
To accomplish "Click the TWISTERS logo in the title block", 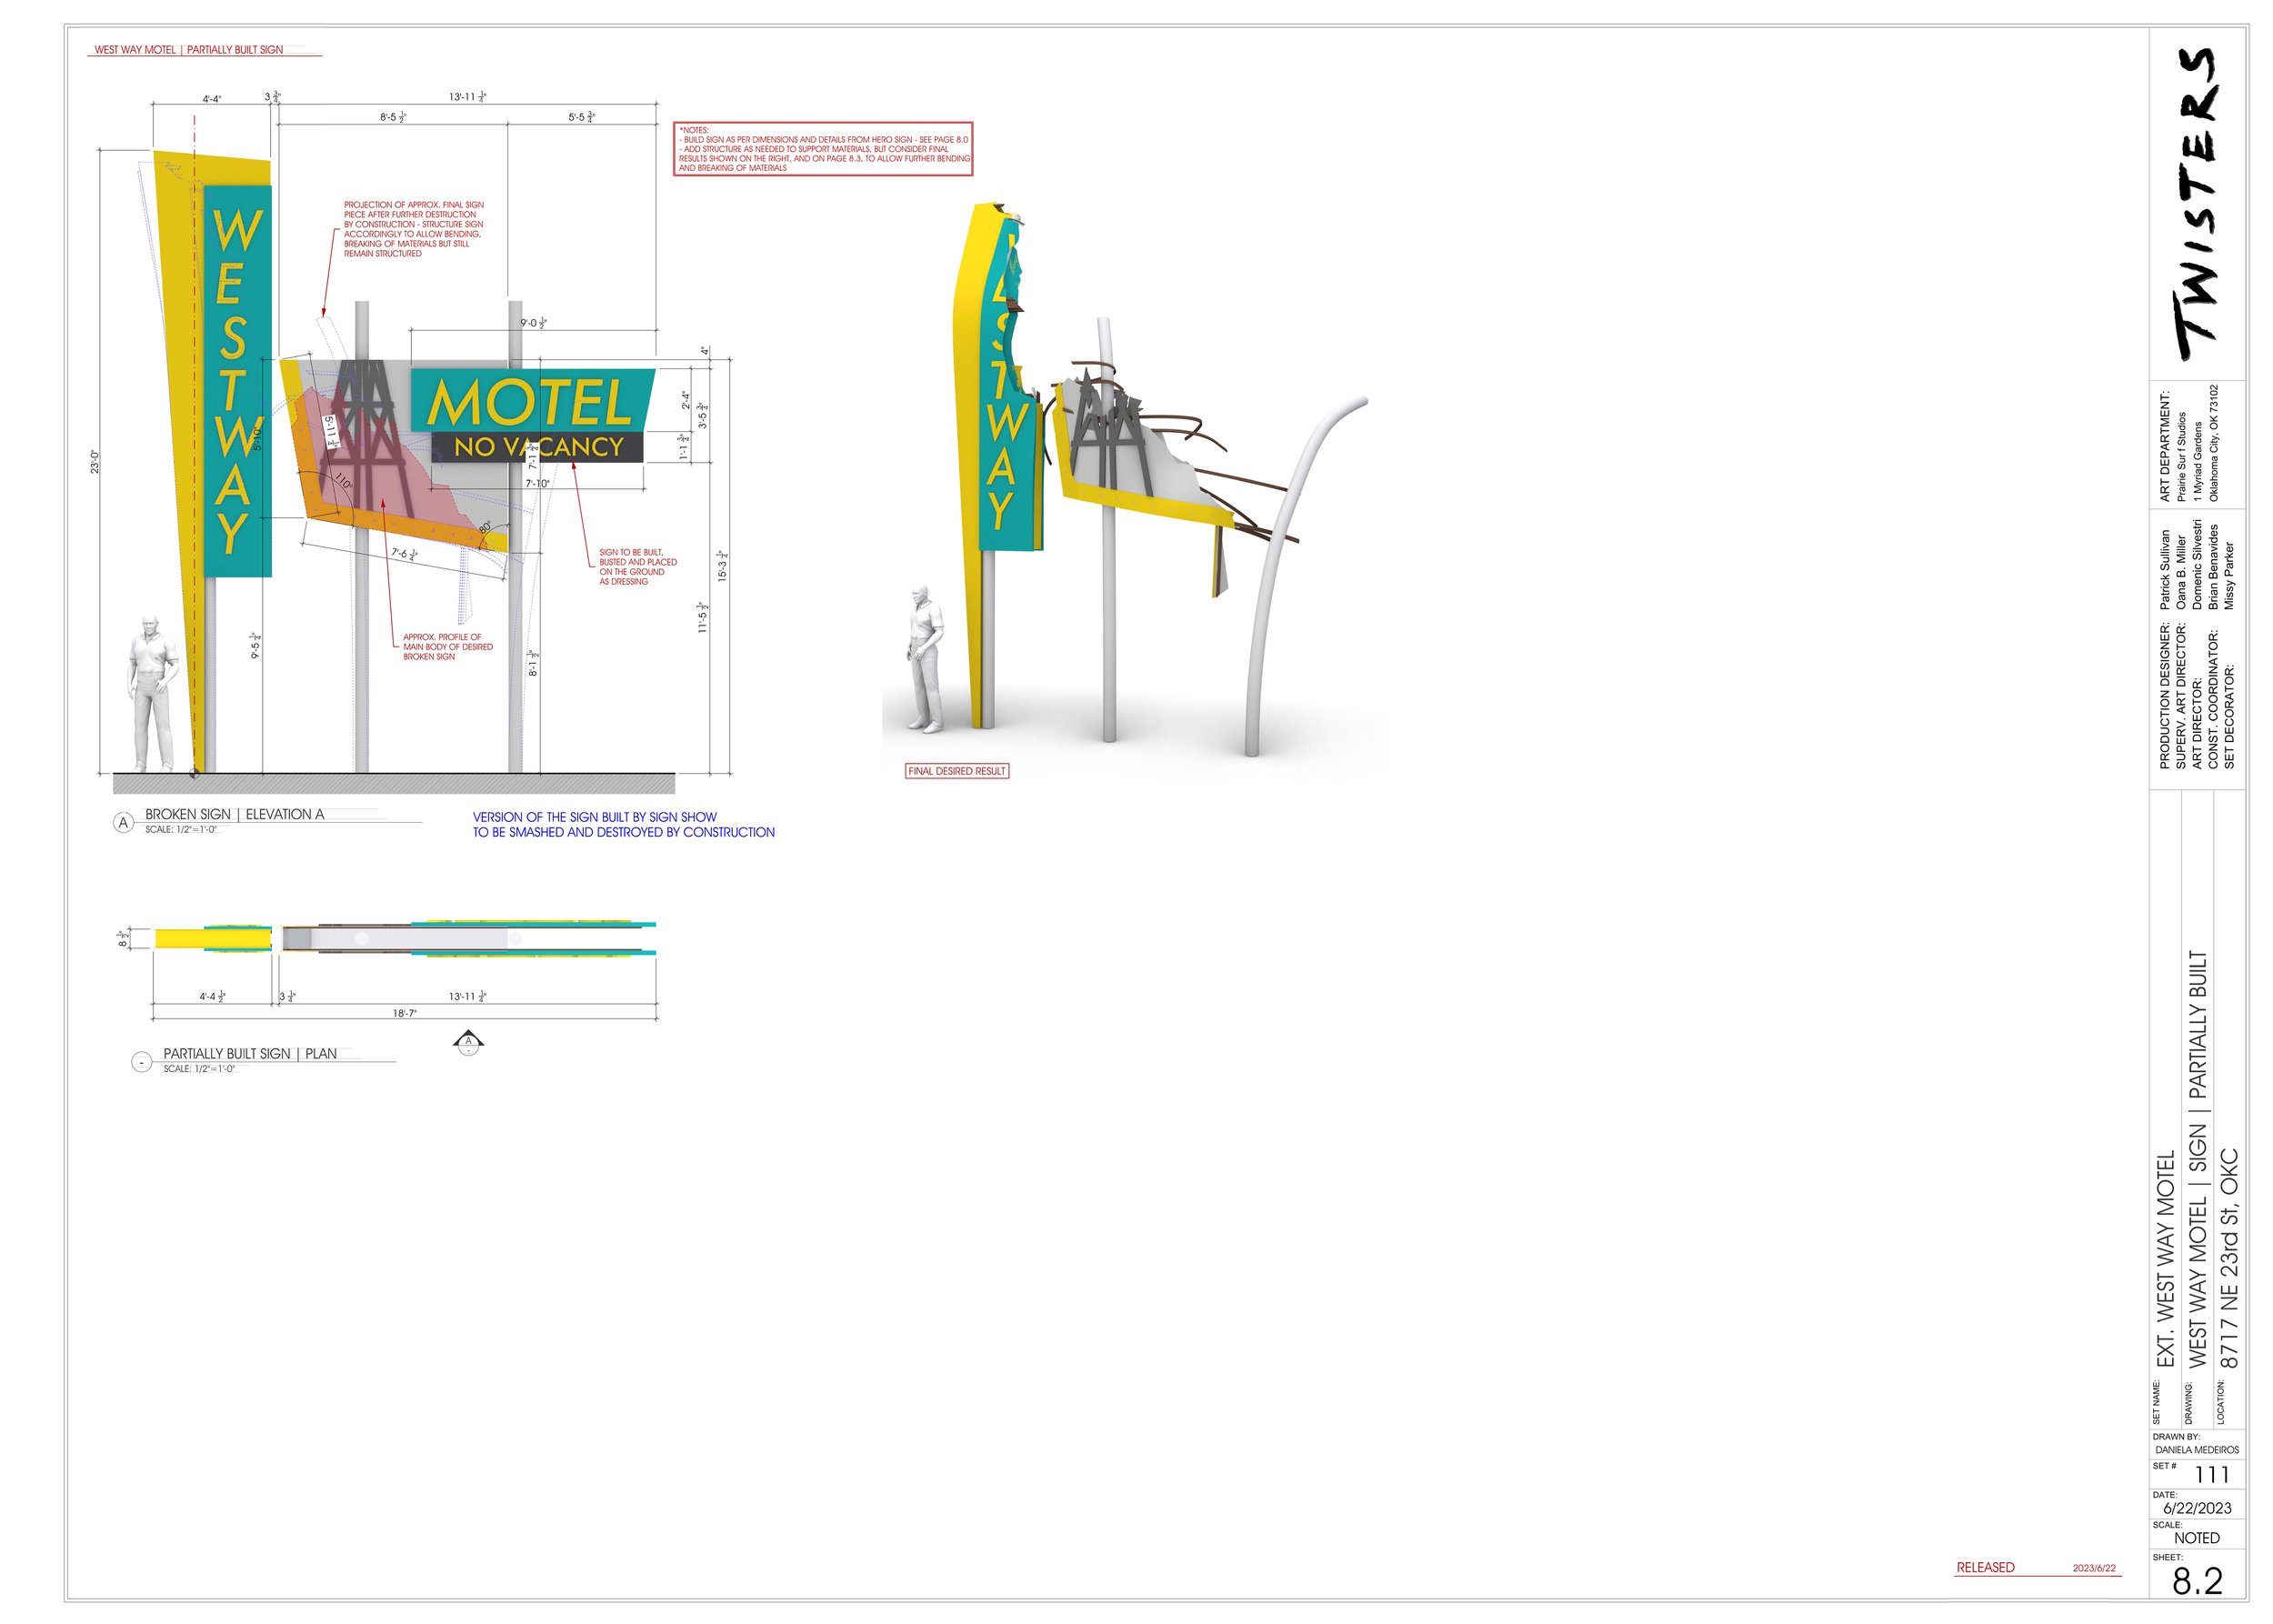I will pyautogui.click(x=2196, y=203).
